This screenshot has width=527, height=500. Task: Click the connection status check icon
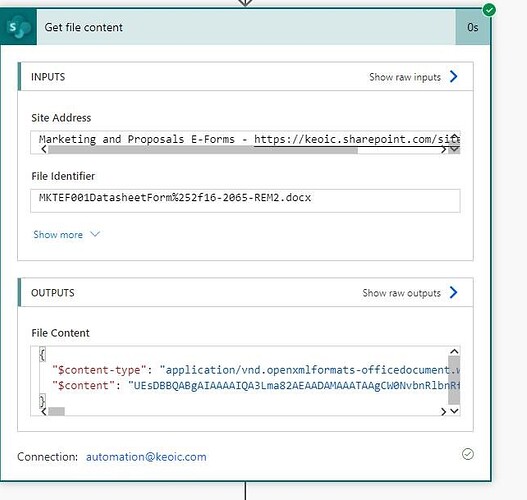pos(468,454)
